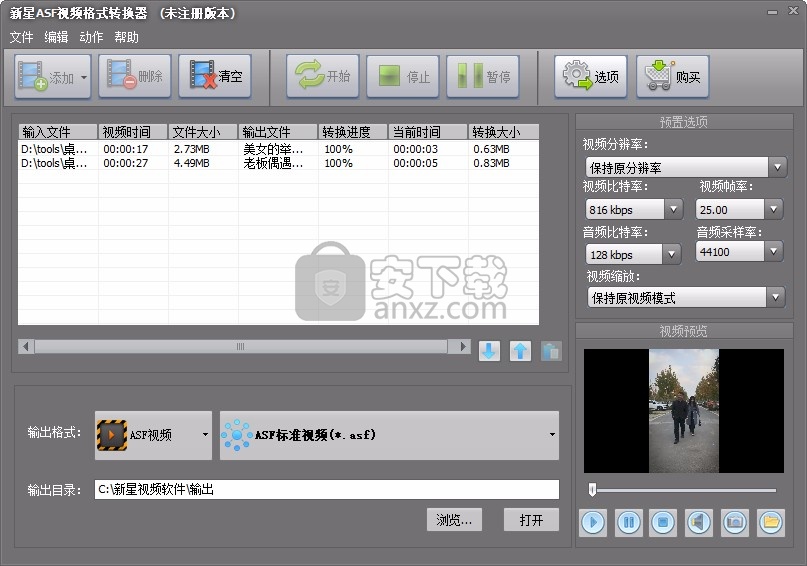
Task: Click the 视频时间 column header
Action: [x=133, y=132]
